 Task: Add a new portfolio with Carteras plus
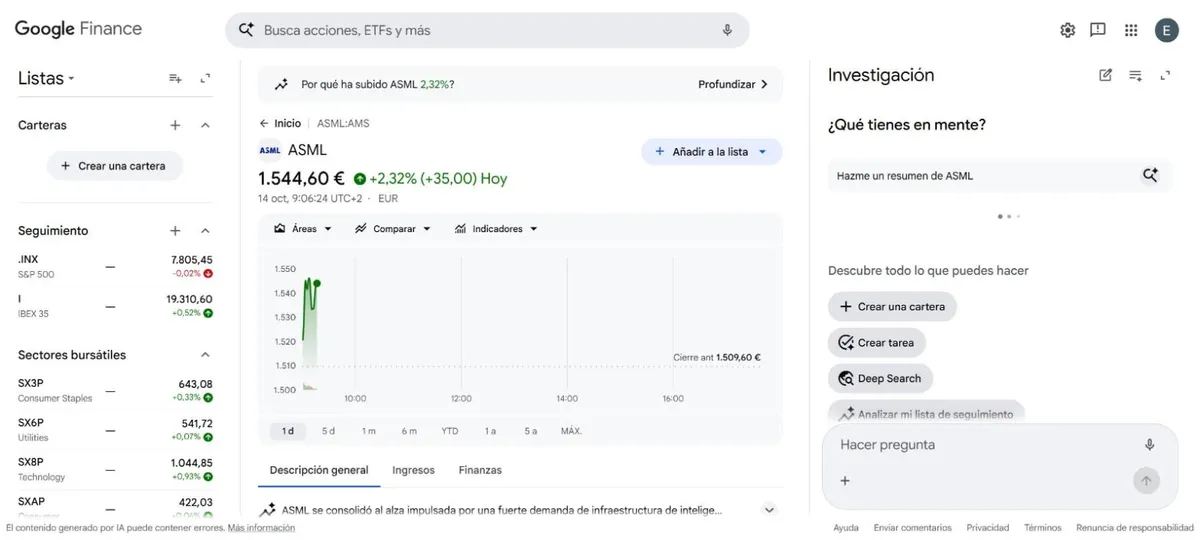click(x=175, y=125)
